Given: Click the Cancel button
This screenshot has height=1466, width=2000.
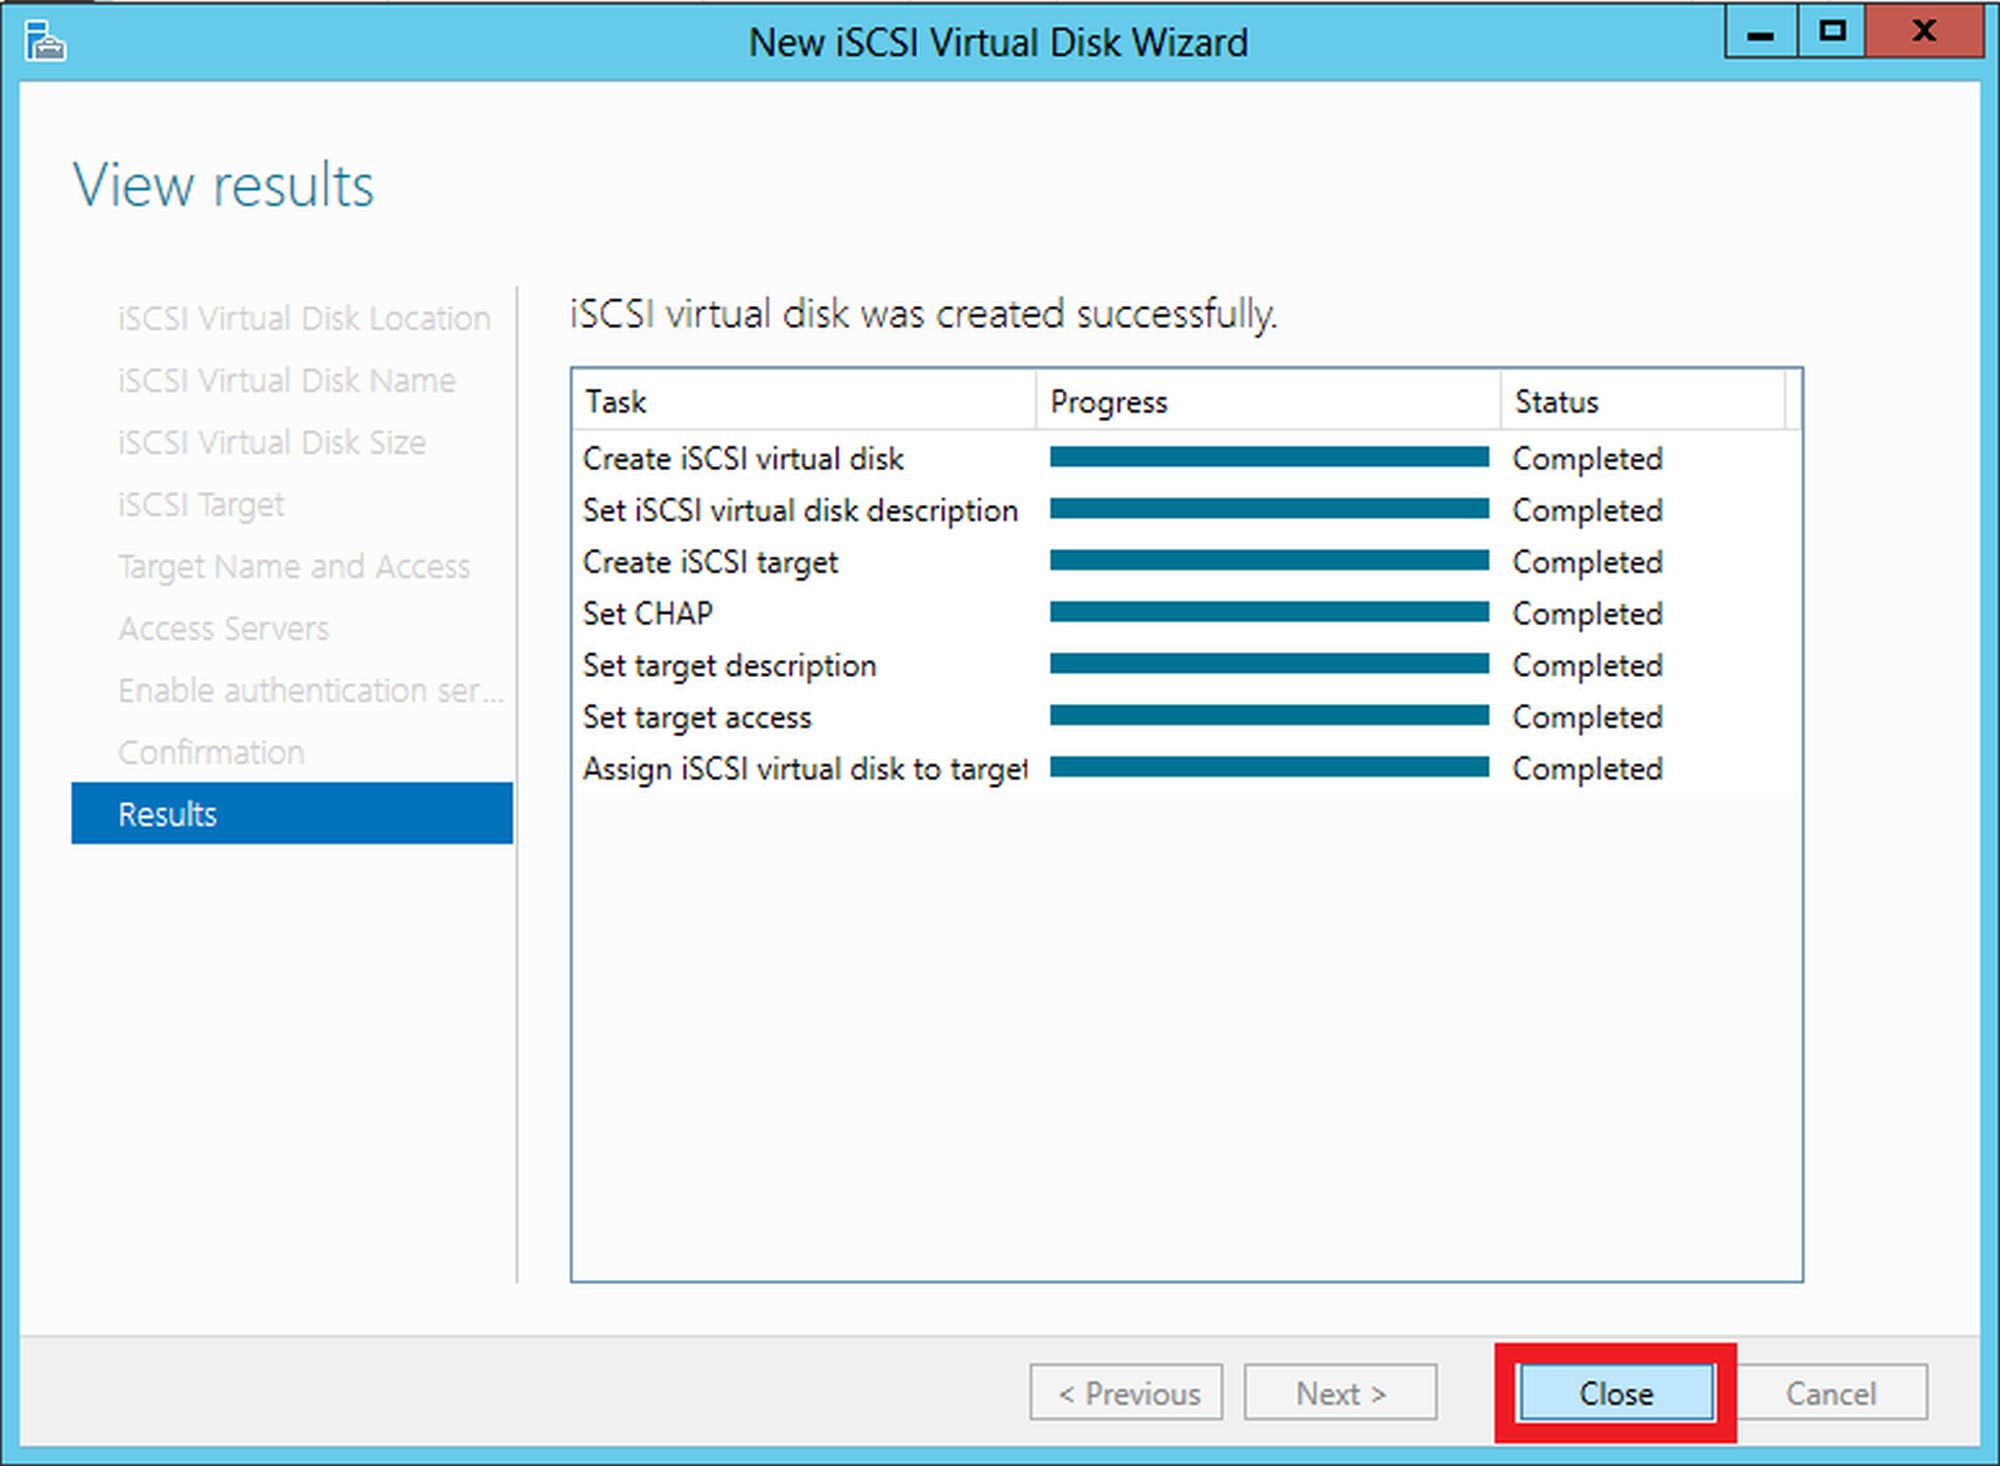Looking at the screenshot, I should [x=1831, y=1393].
